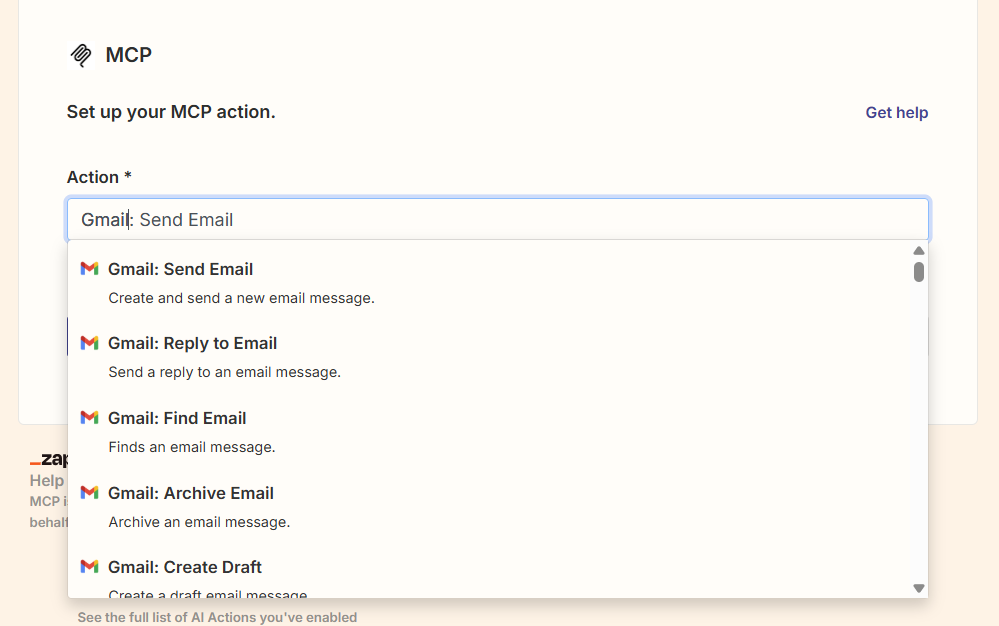Click the 'Create and send a new email message.' description
Viewport: 999px width, 626px height.
tap(241, 298)
